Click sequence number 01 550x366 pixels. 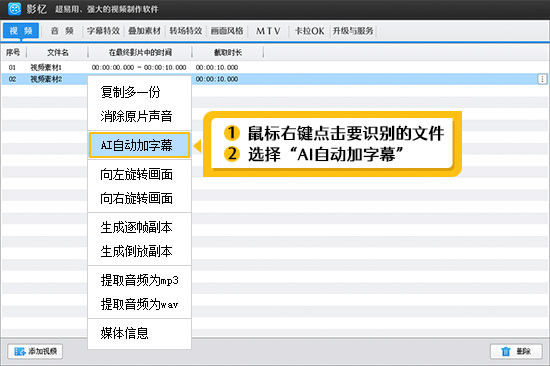click(12, 67)
